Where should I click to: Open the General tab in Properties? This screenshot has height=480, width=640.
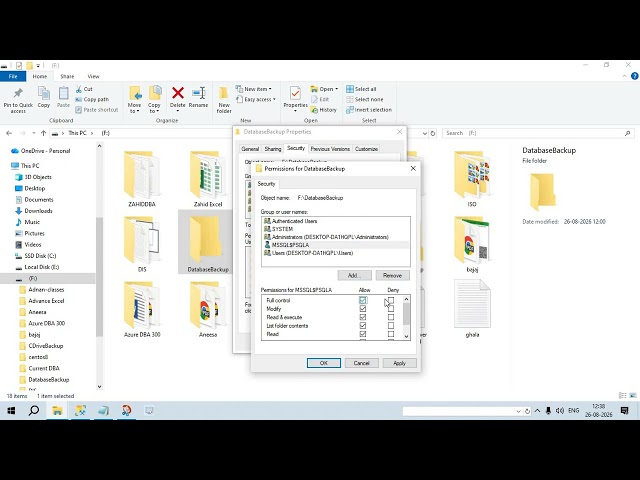point(250,149)
